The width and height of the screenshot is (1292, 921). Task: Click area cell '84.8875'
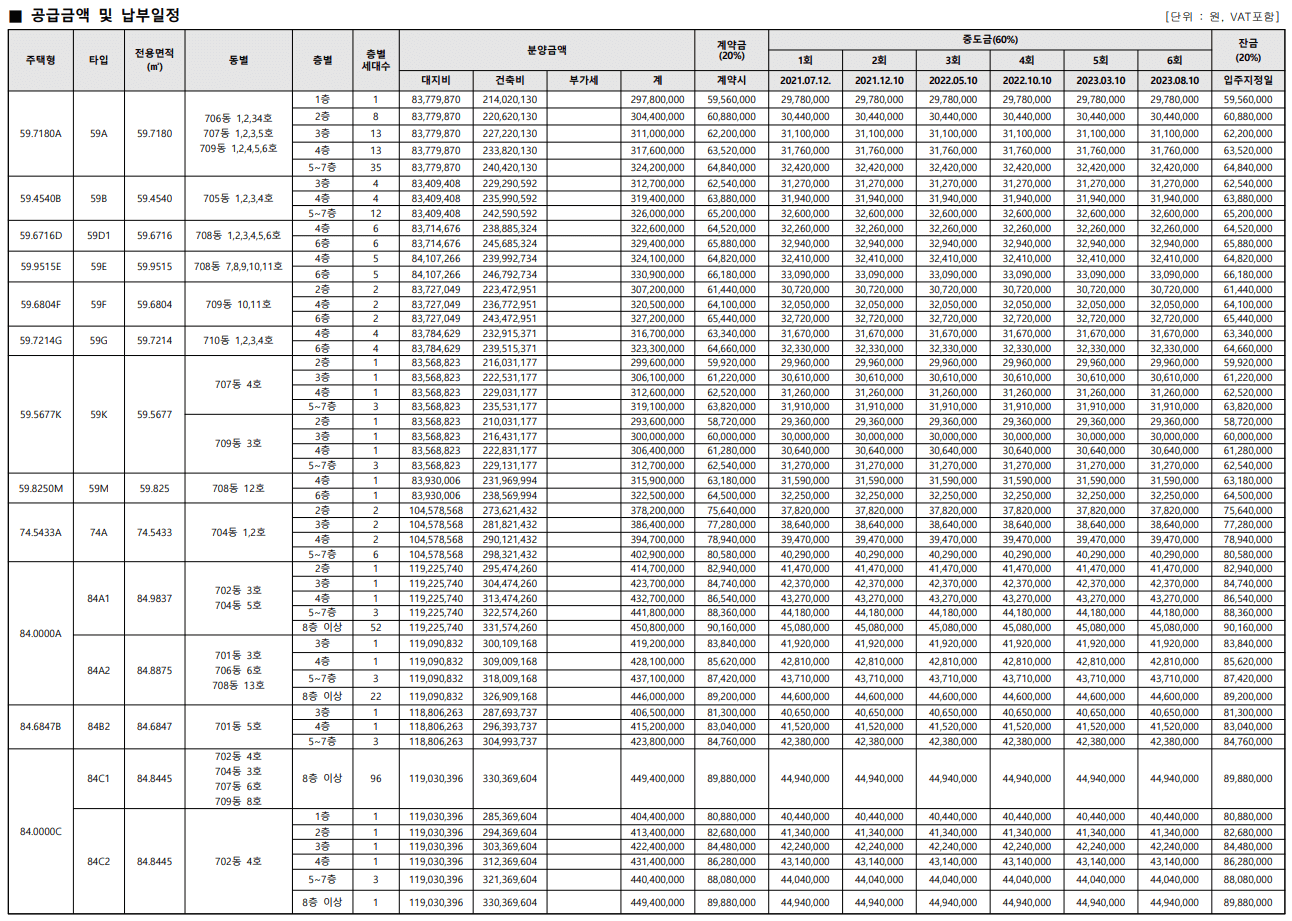point(155,670)
